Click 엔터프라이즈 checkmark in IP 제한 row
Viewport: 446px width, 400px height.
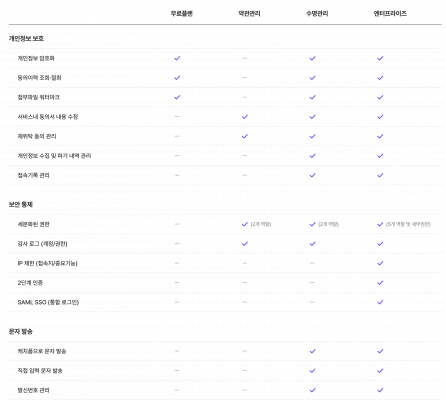tap(380, 263)
